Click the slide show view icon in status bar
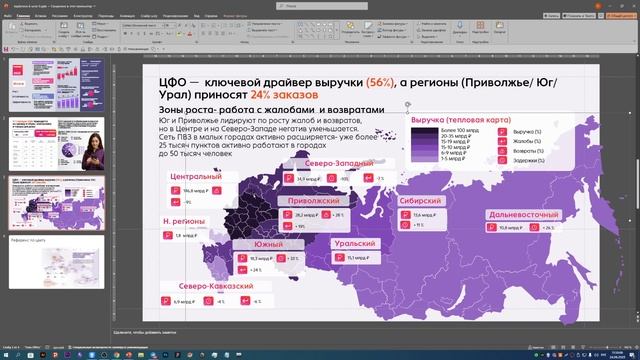The height and width of the screenshot is (360, 640). tap(583, 347)
